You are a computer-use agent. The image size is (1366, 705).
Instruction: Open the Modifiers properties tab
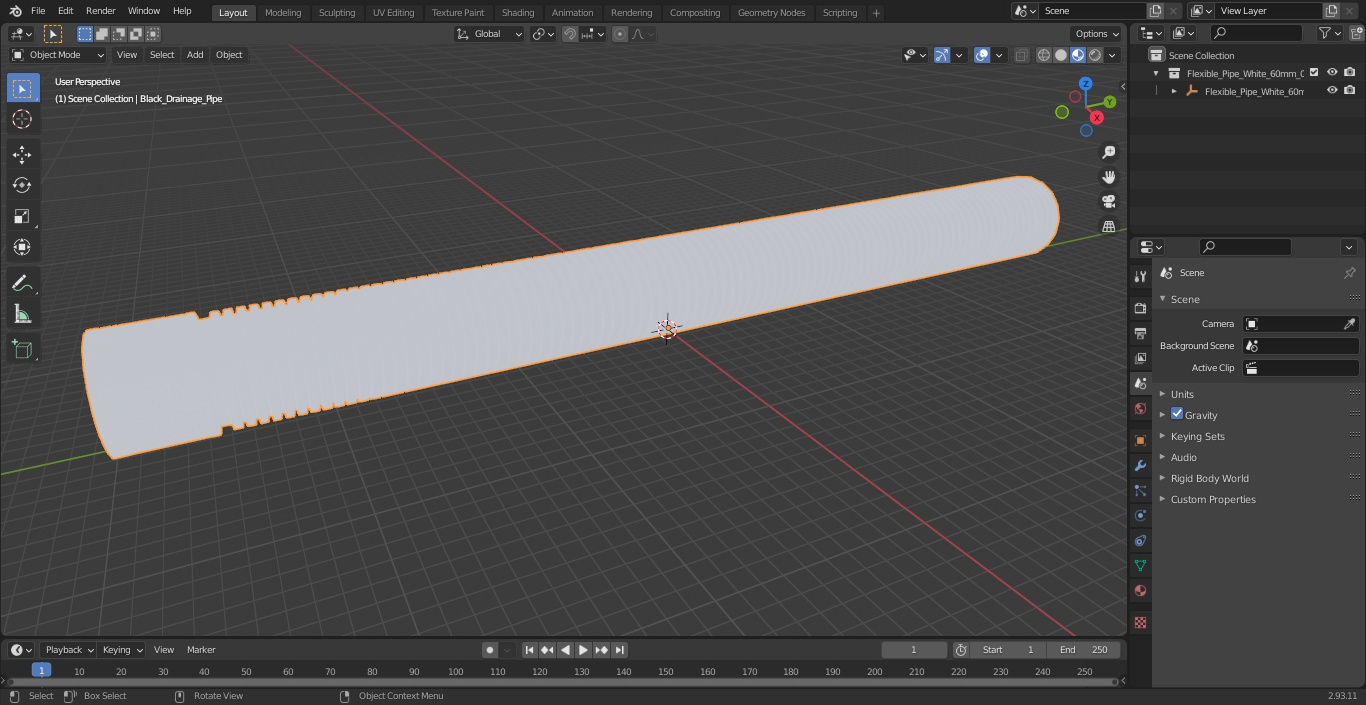tap(1140, 465)
